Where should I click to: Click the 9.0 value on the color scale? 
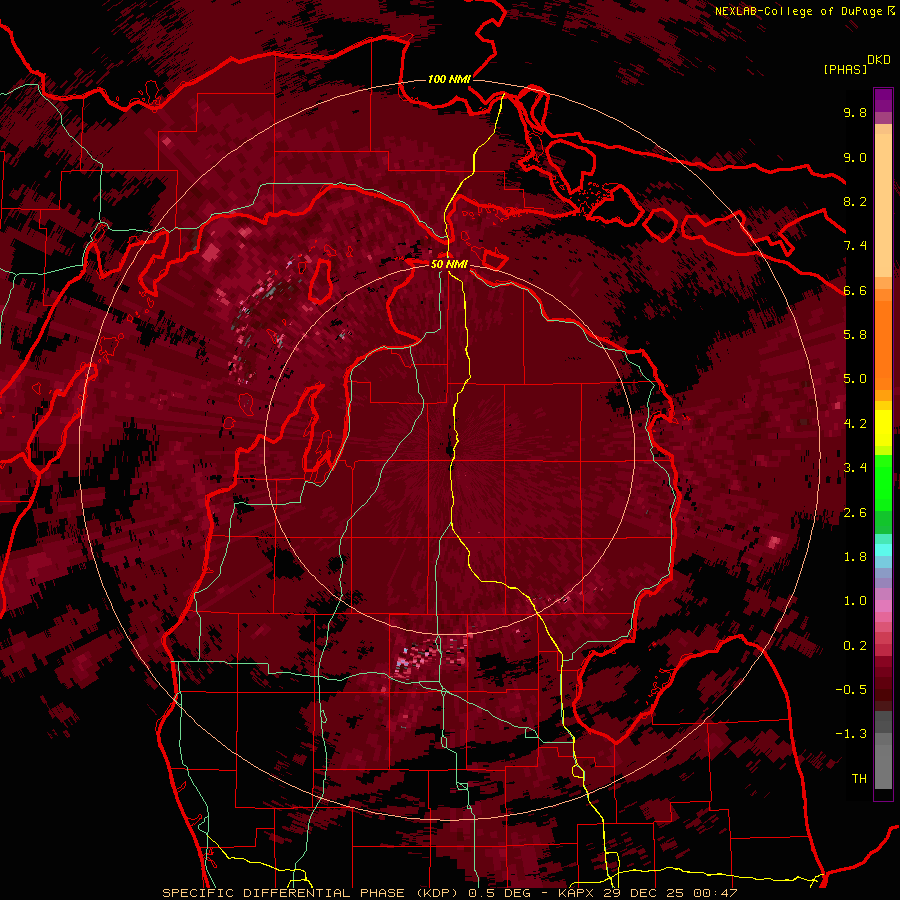click(x=855, y=157)
